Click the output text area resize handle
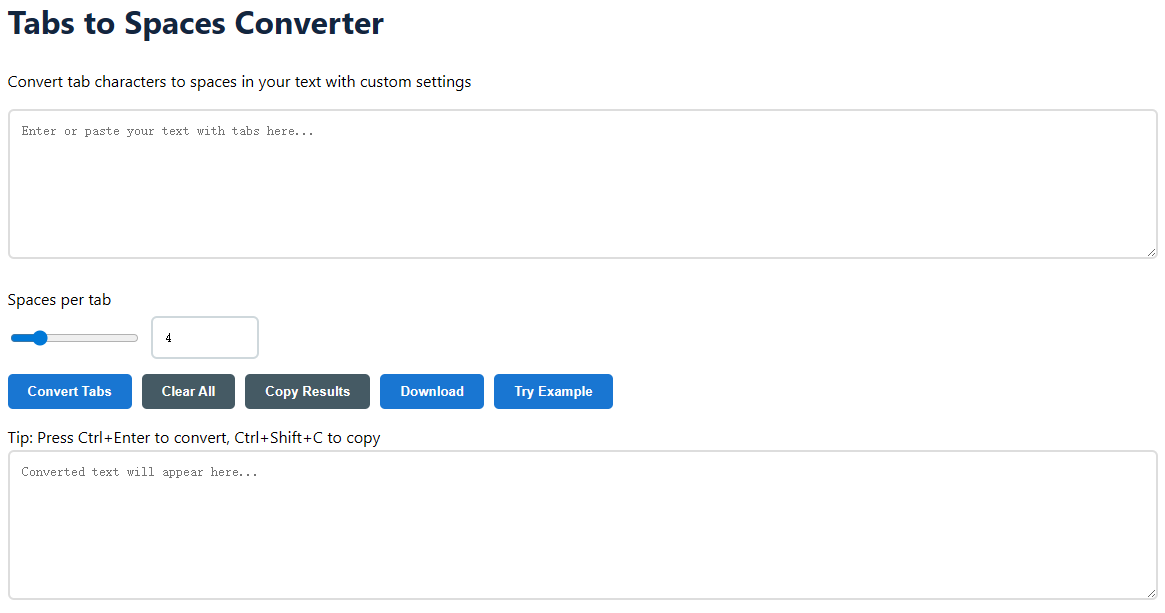This screenshot has width=1165, height=613. [1151, 593]
